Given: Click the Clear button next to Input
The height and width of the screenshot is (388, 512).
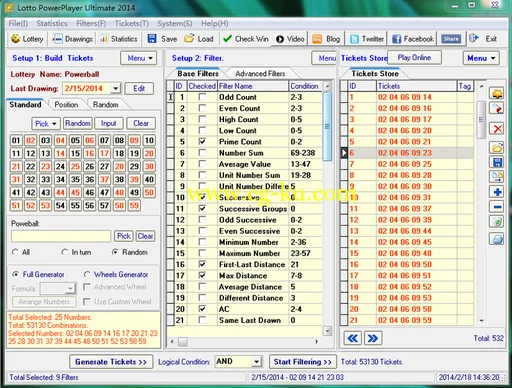Looking at the screenshot, I should point(141,123).
